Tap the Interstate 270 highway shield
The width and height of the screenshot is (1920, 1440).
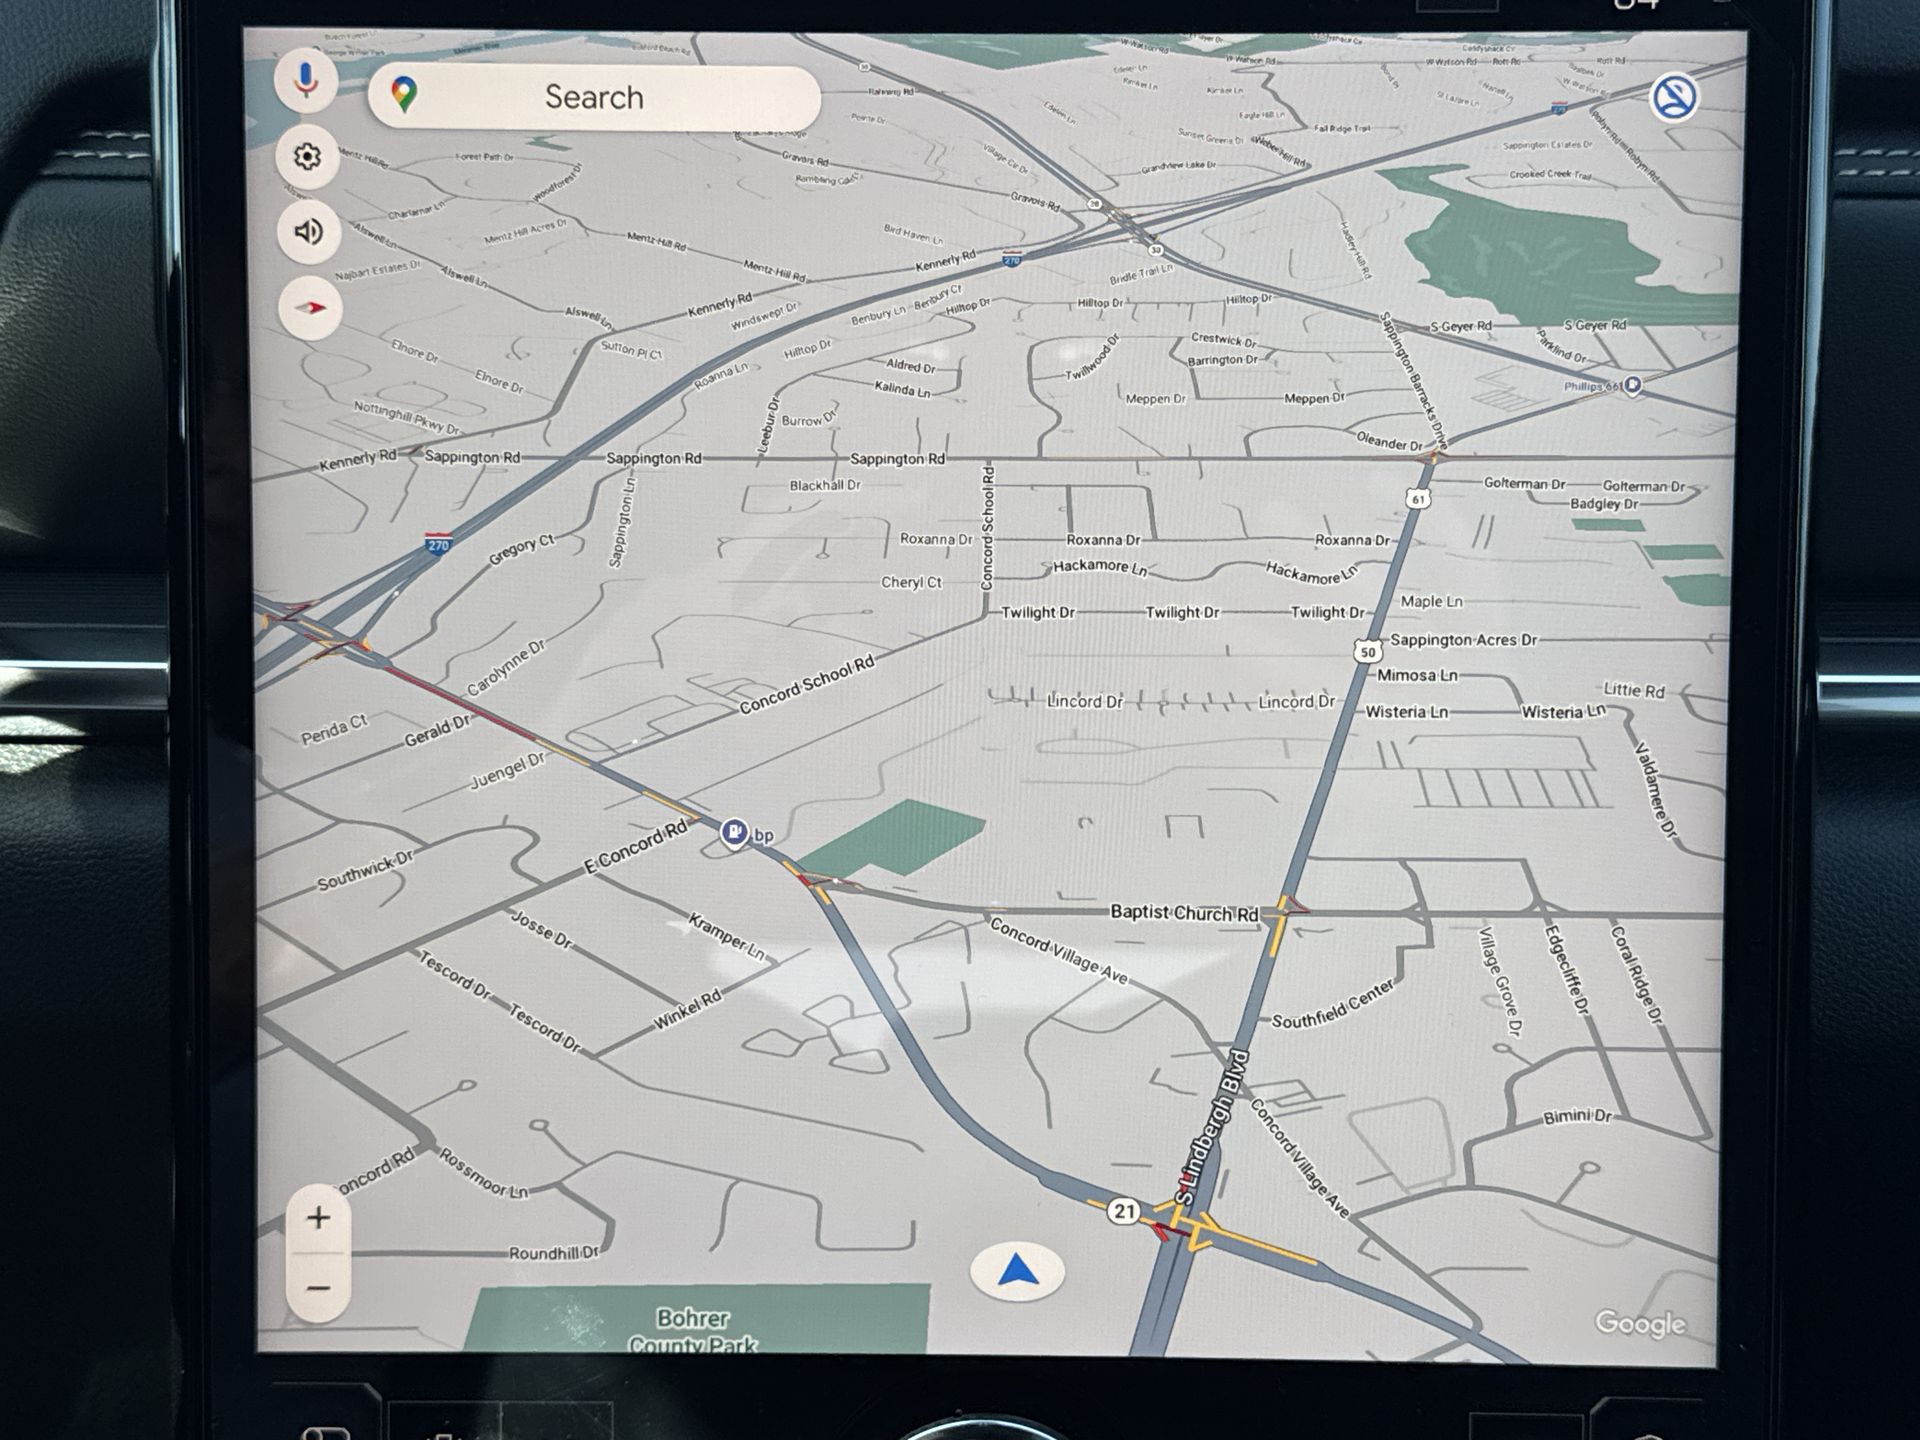(x=437, y=544)
